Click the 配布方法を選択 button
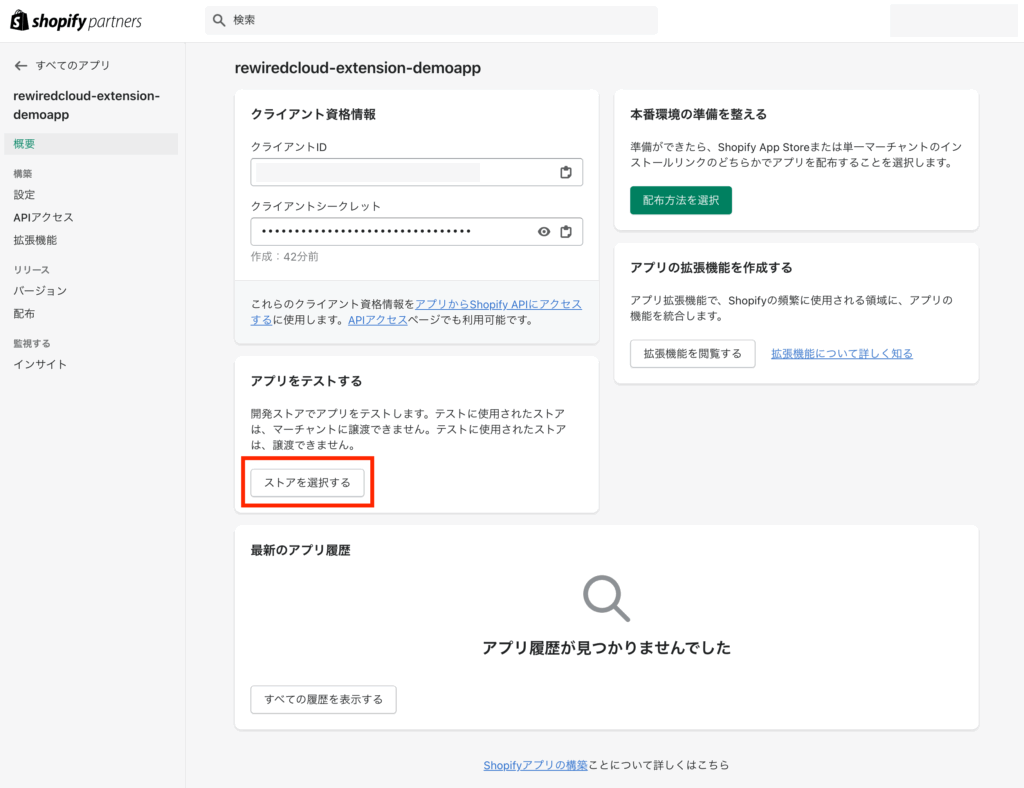The width and height of the screenshot is (1024, 788). (x=680, y=200)
